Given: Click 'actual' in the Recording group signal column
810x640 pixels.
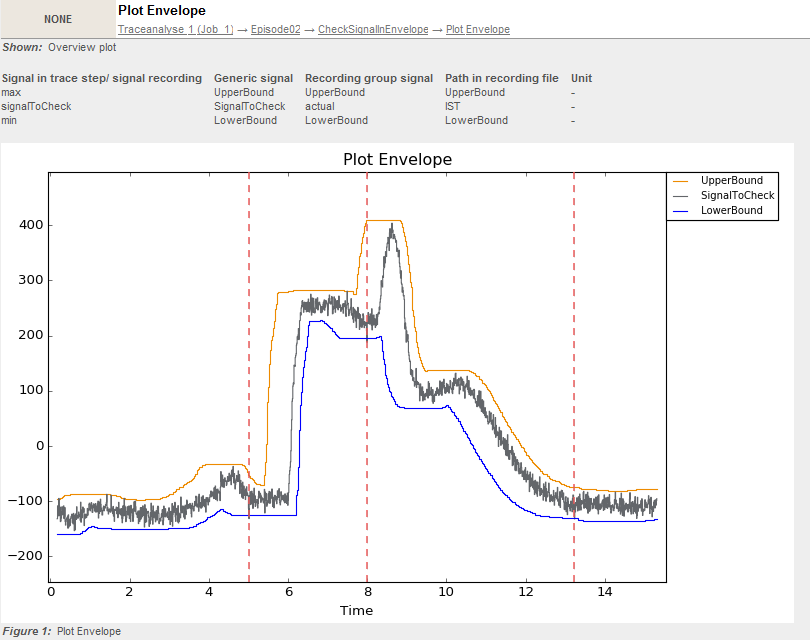Looking at the screenshot, I should click(x=320, y=106).
